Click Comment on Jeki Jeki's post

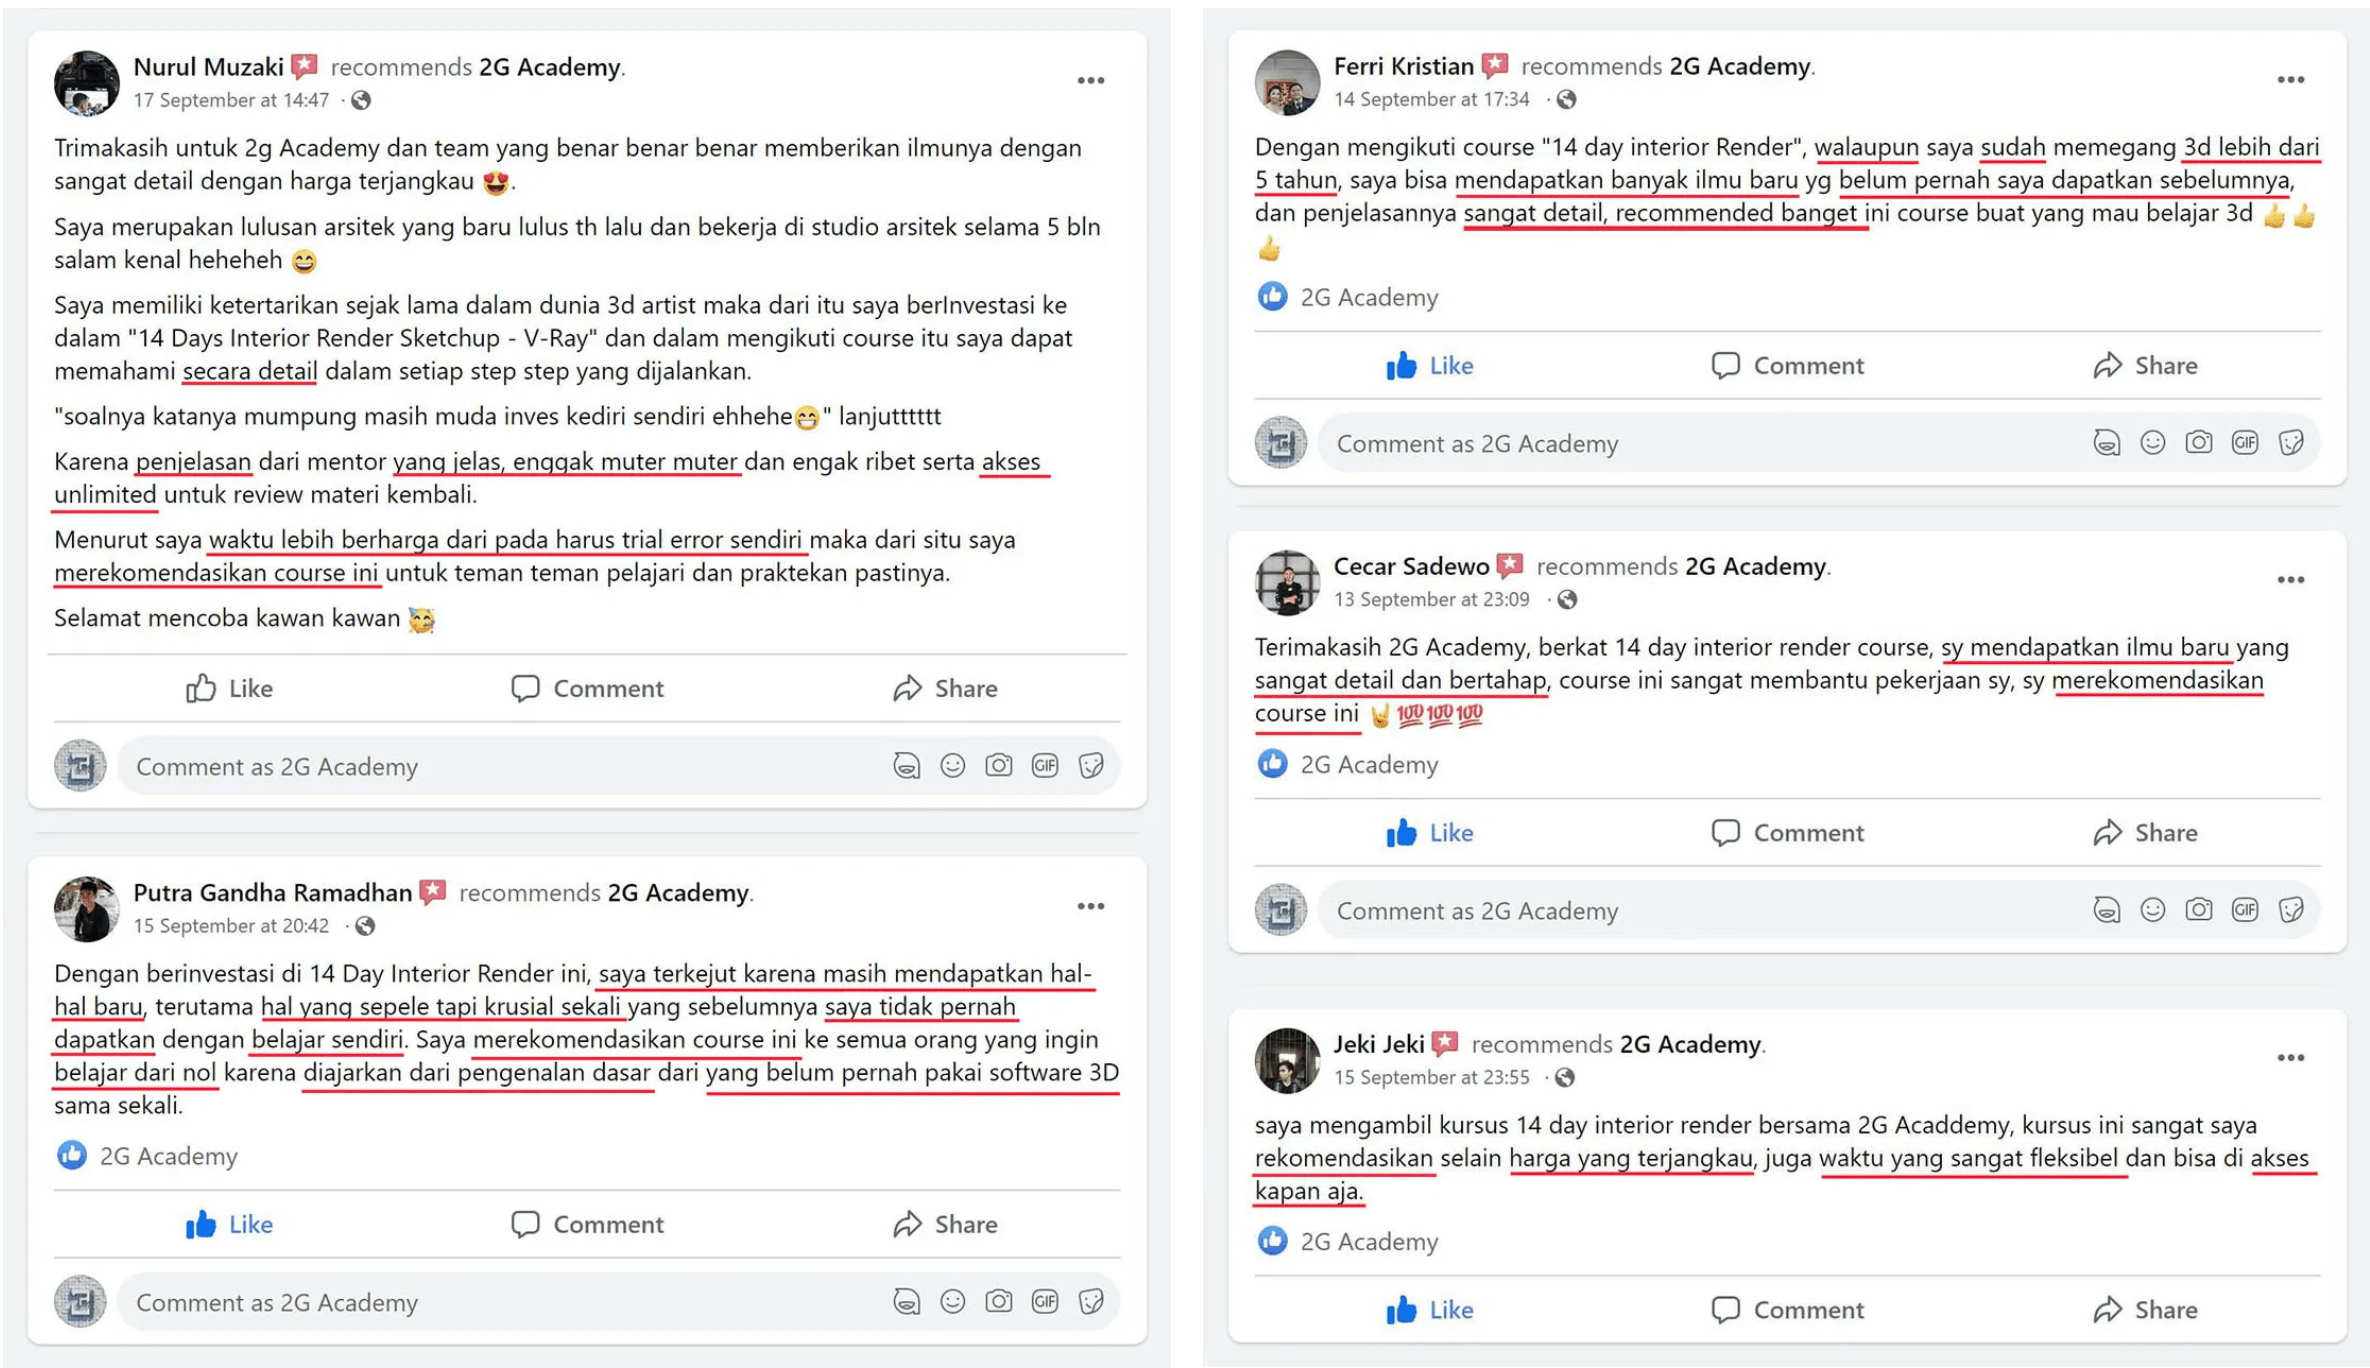pos(1787,1309)
